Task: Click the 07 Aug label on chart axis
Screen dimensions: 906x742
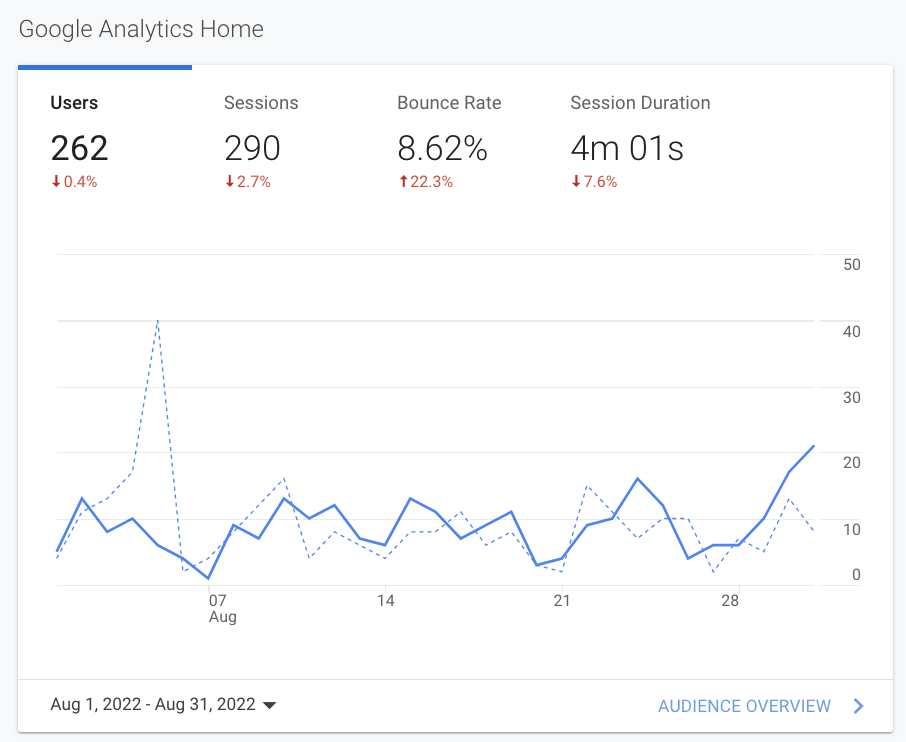Action: coord(222,609)
